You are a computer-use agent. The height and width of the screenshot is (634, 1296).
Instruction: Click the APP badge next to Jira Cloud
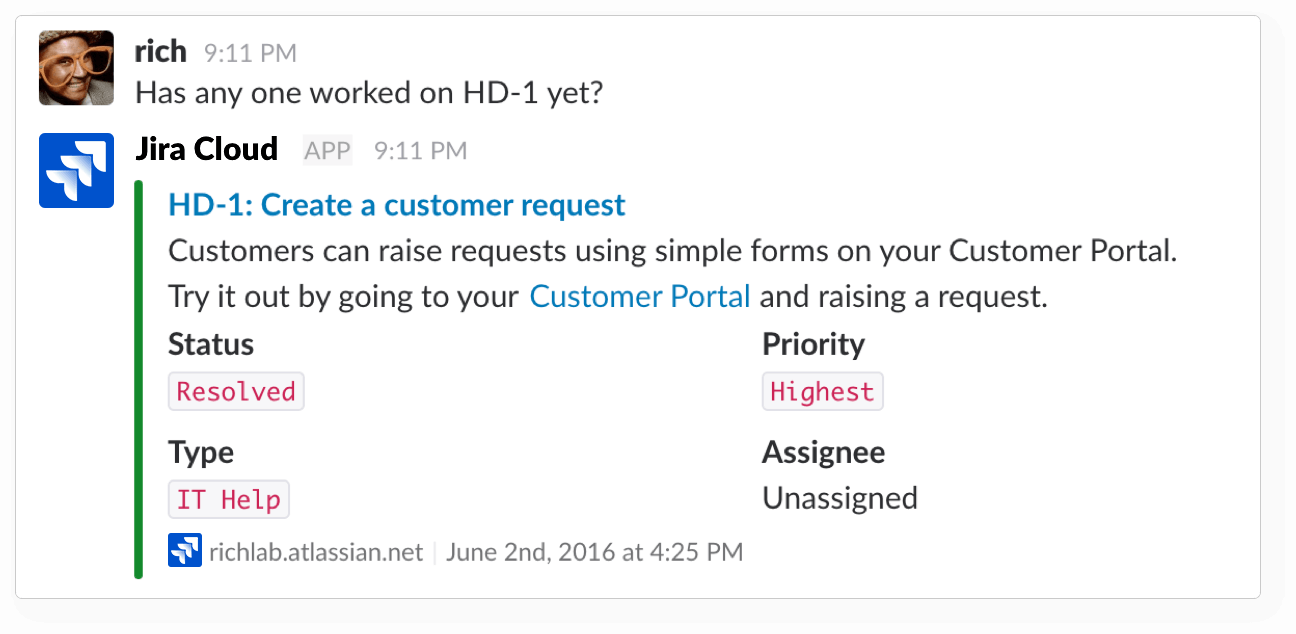pos(328,151)
